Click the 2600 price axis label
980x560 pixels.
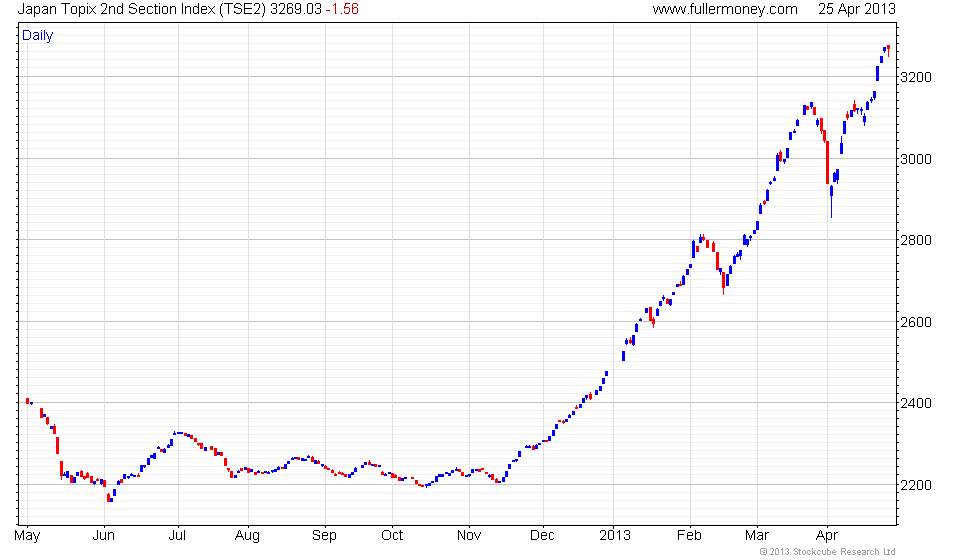point(915,322)
